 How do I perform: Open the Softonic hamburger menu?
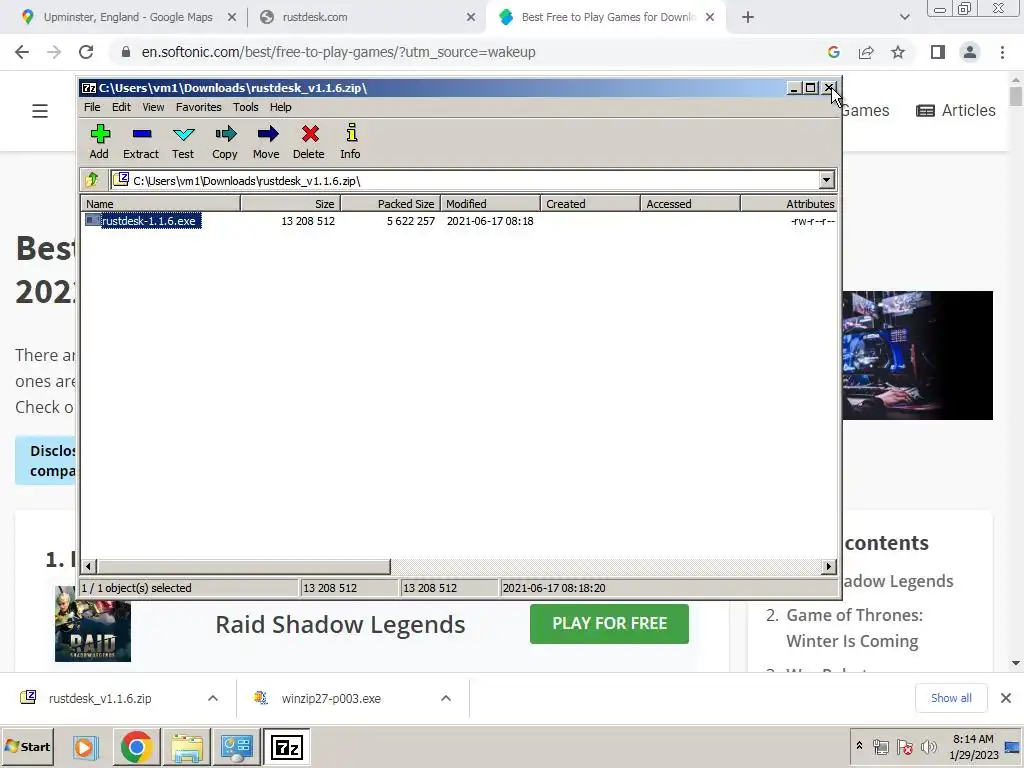[x=40, y=111]
